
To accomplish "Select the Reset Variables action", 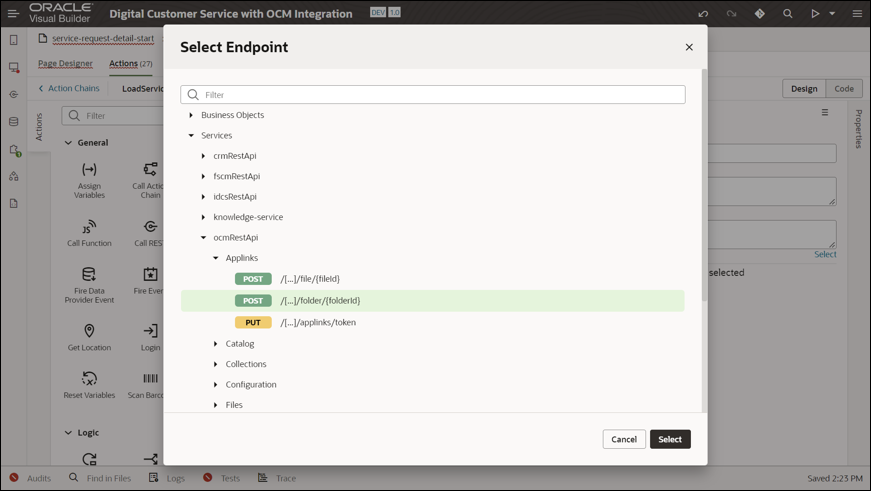I will [x=89, y=385].
